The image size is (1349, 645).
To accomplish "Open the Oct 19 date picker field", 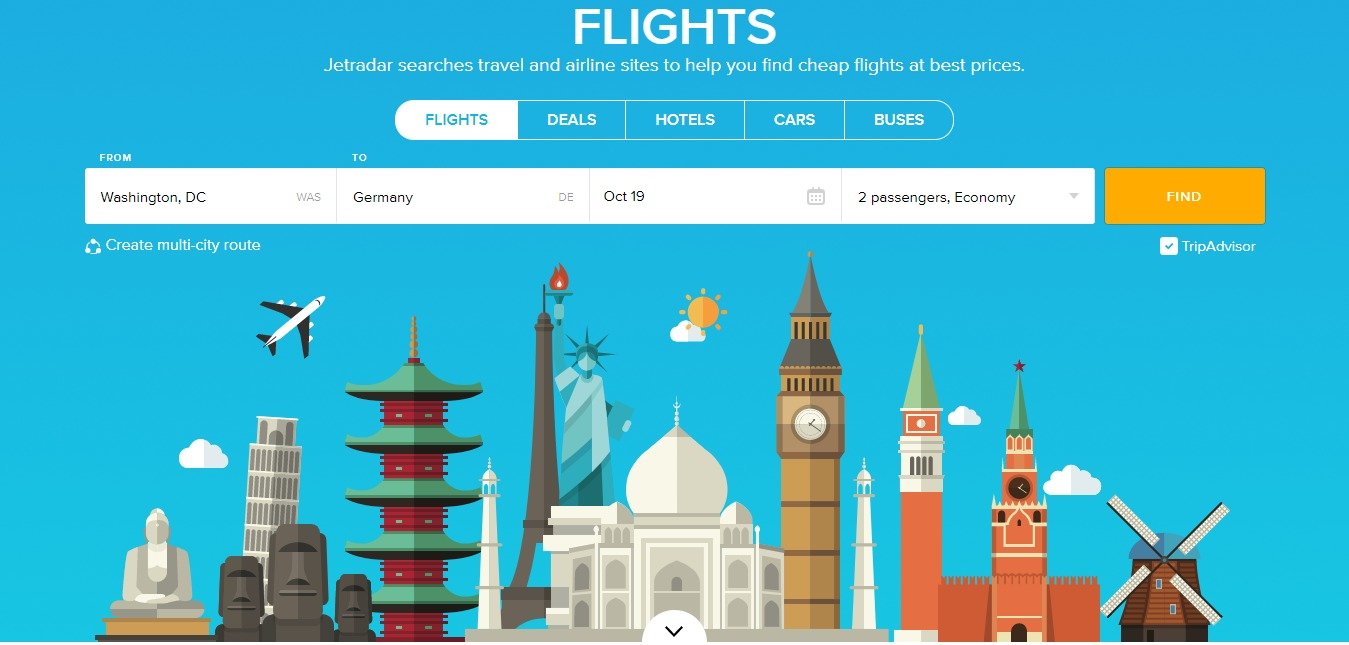I will tap(715, 196).
